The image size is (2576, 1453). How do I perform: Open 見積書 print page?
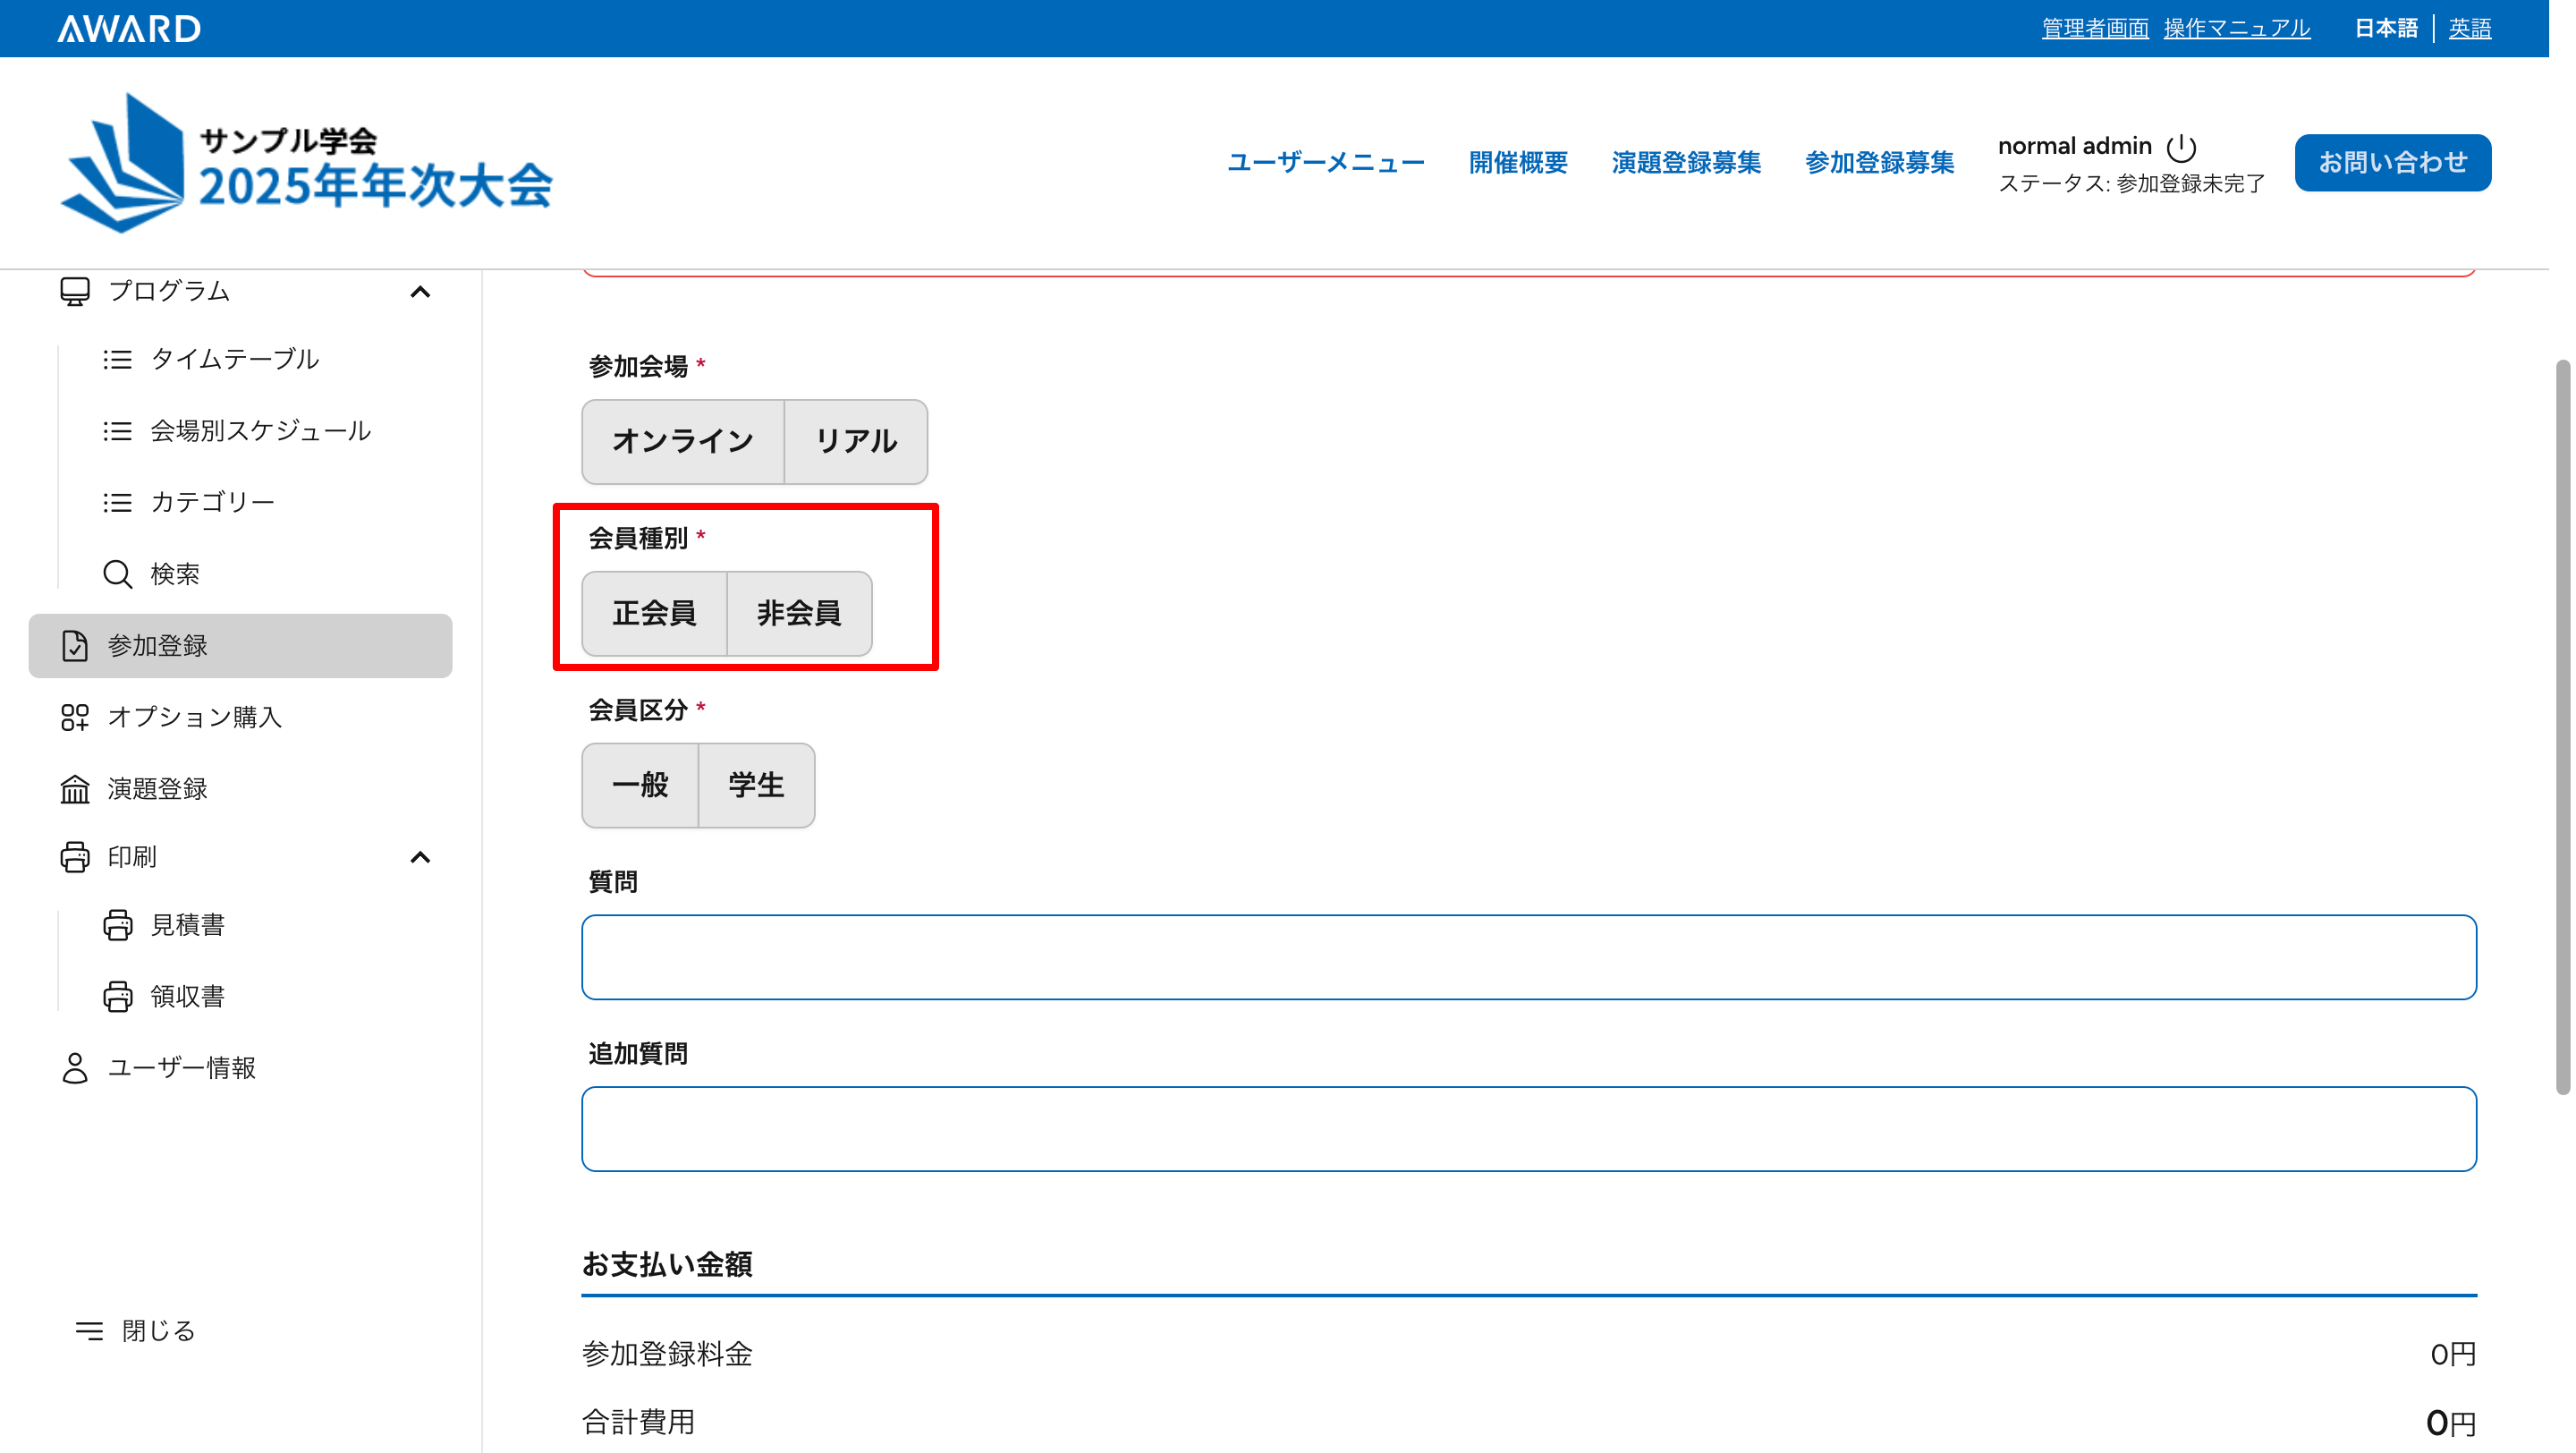(188, 925)
